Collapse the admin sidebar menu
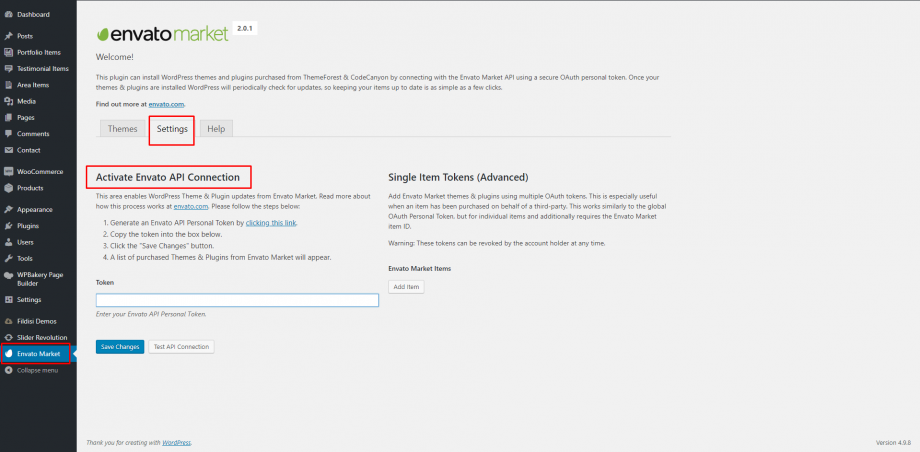 click(x=38, y=370)
